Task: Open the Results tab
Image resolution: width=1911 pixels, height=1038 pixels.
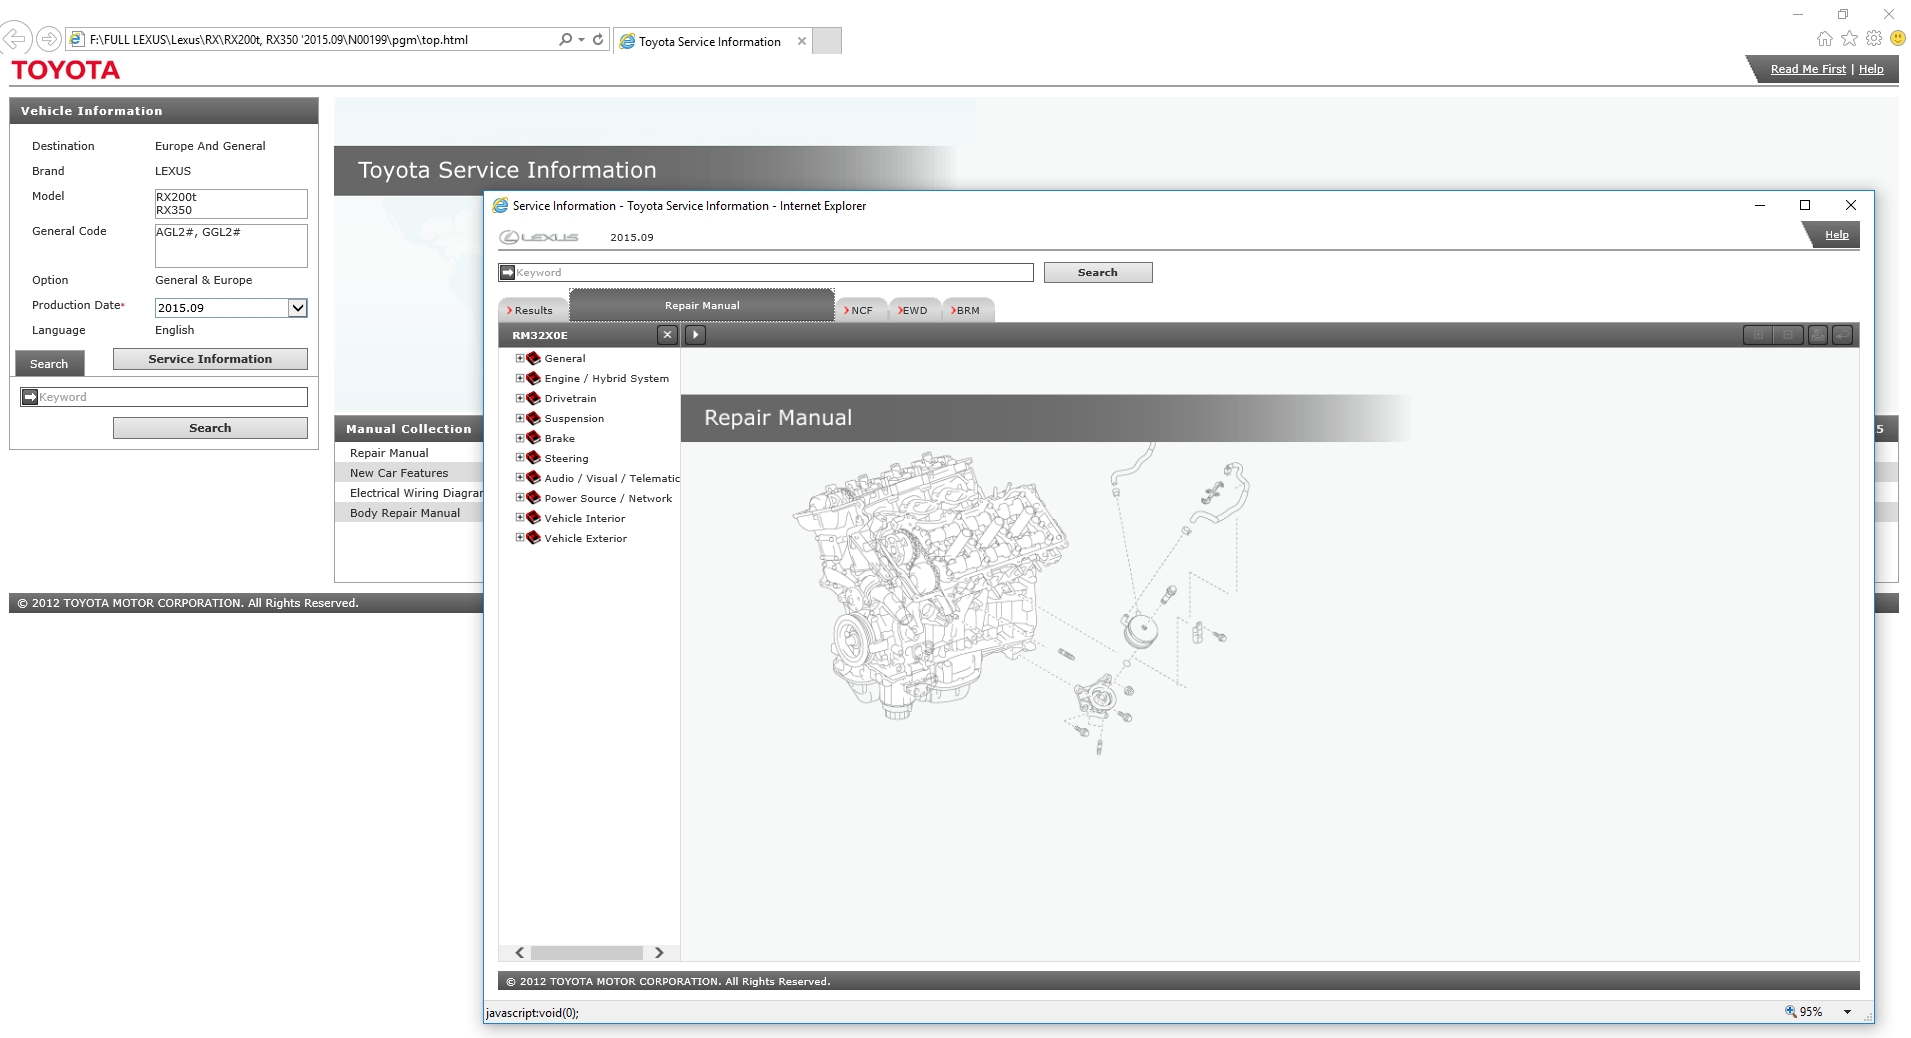Action: tap(532, 310)
